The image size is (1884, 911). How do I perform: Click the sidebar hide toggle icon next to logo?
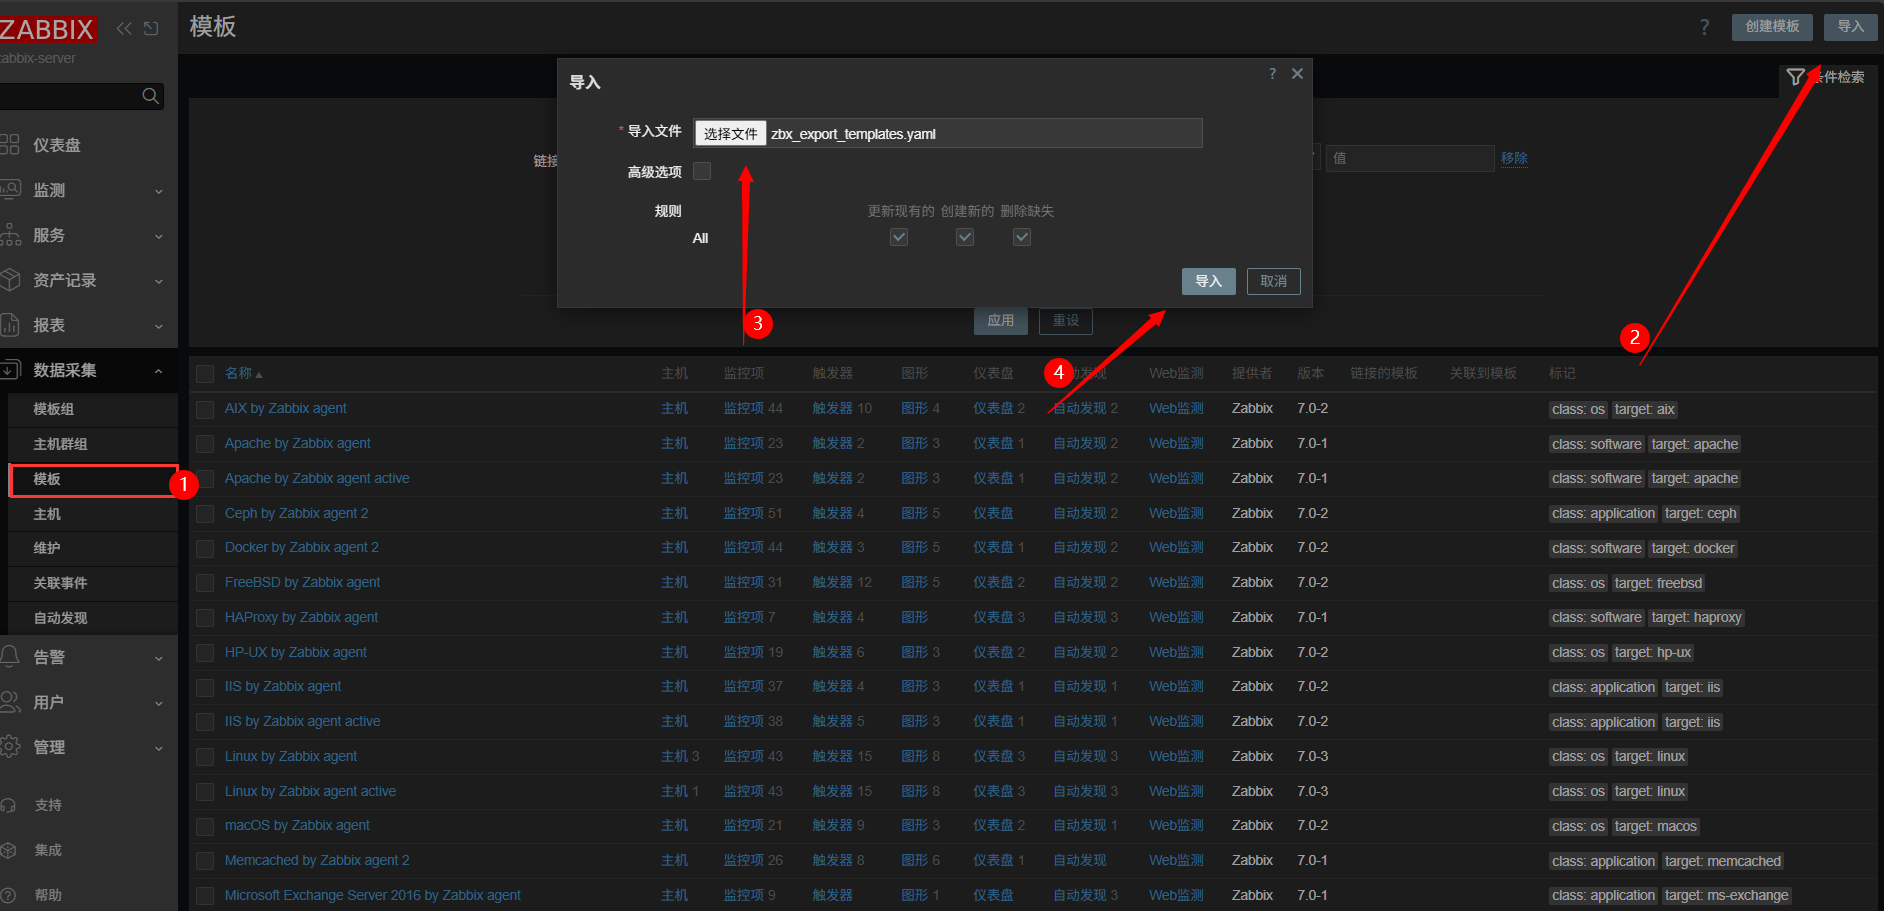151,28
